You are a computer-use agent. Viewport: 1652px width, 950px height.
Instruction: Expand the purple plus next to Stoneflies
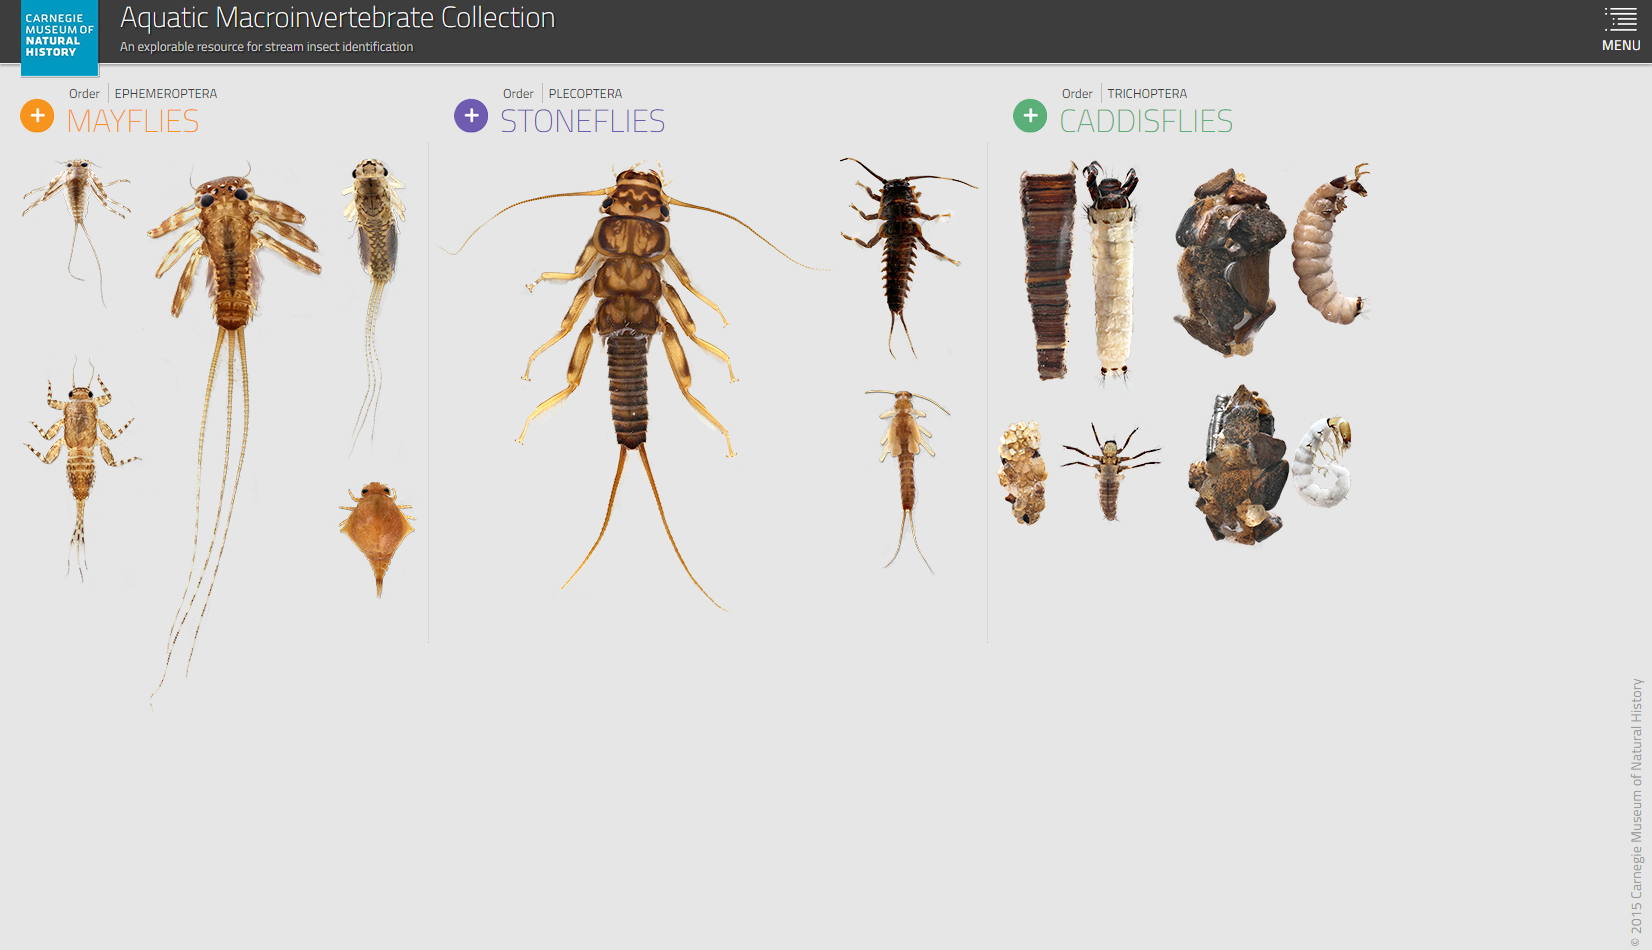click(471, 116)
